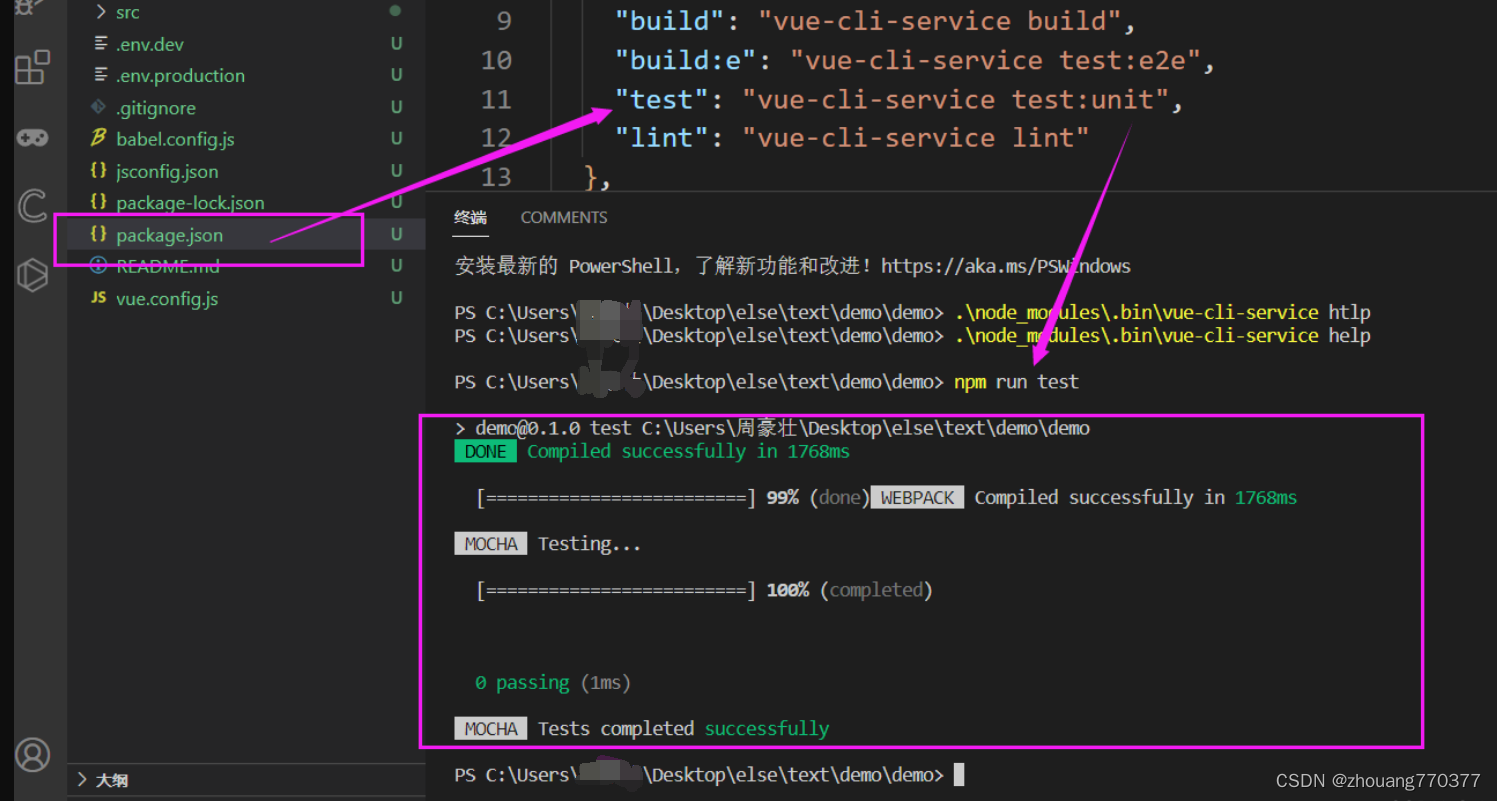Viewport: 1497px width, 801px height.
Task: Click the "vue-cli-service lint" string value
Action: point(916,137)
